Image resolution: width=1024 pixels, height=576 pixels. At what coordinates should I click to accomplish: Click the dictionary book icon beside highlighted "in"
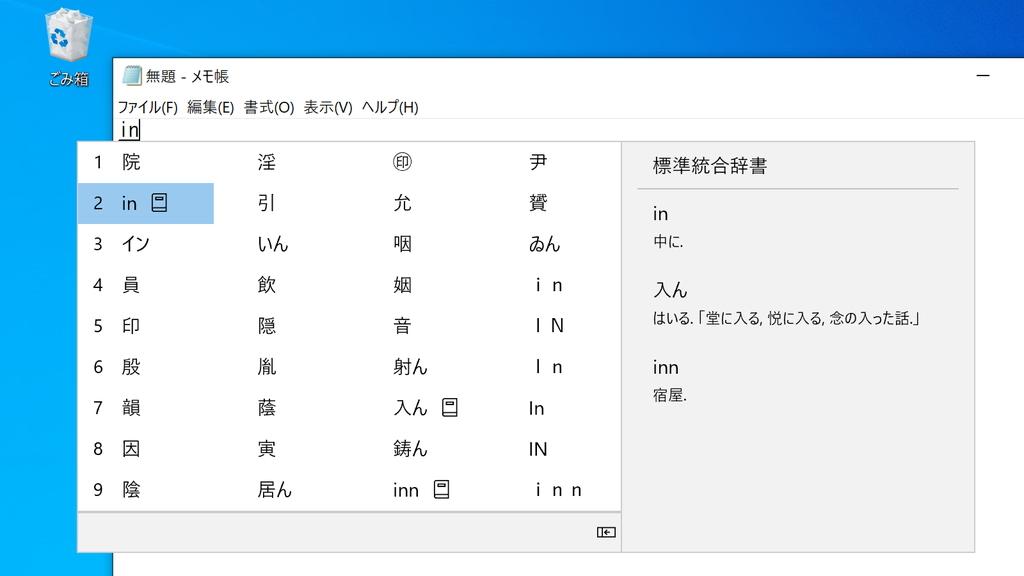[x=157, y=203]
